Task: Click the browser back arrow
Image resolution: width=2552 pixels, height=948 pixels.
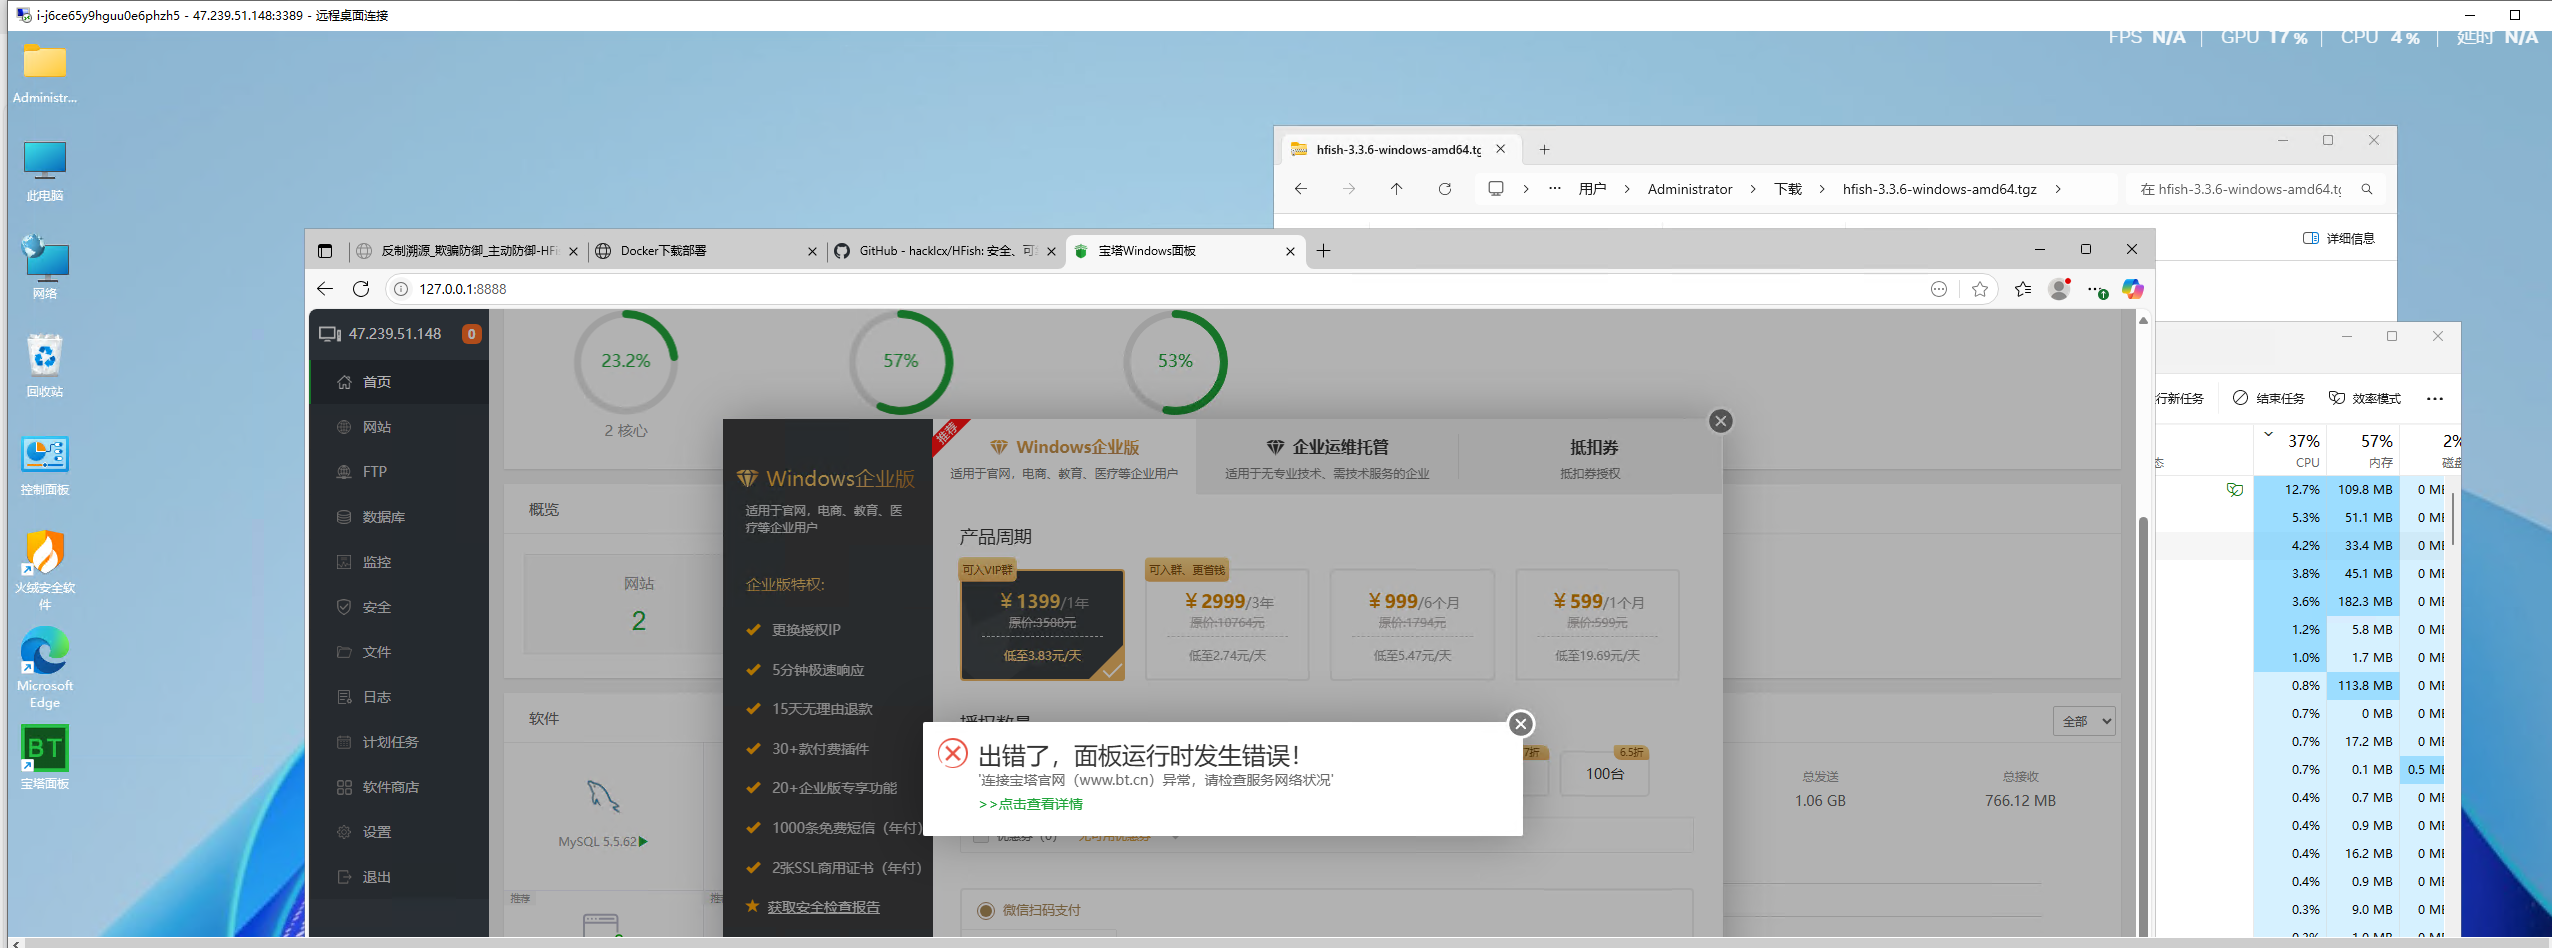Action: click(325, 289)
